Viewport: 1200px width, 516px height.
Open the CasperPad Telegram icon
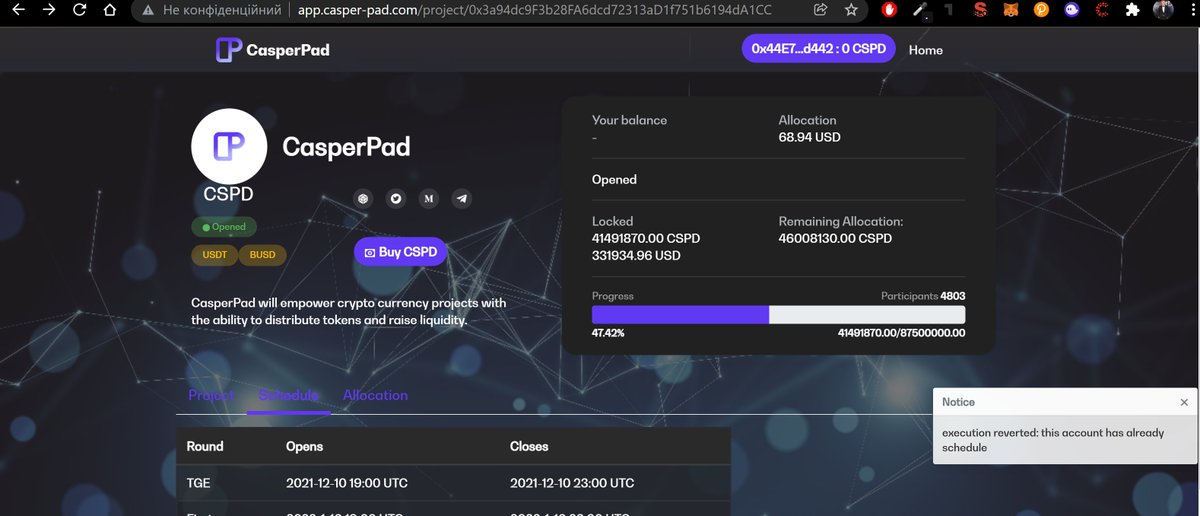(461, 198)
